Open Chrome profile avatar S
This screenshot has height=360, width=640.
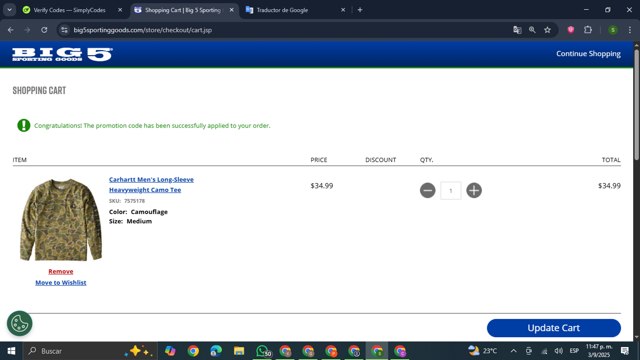point(613,30)
